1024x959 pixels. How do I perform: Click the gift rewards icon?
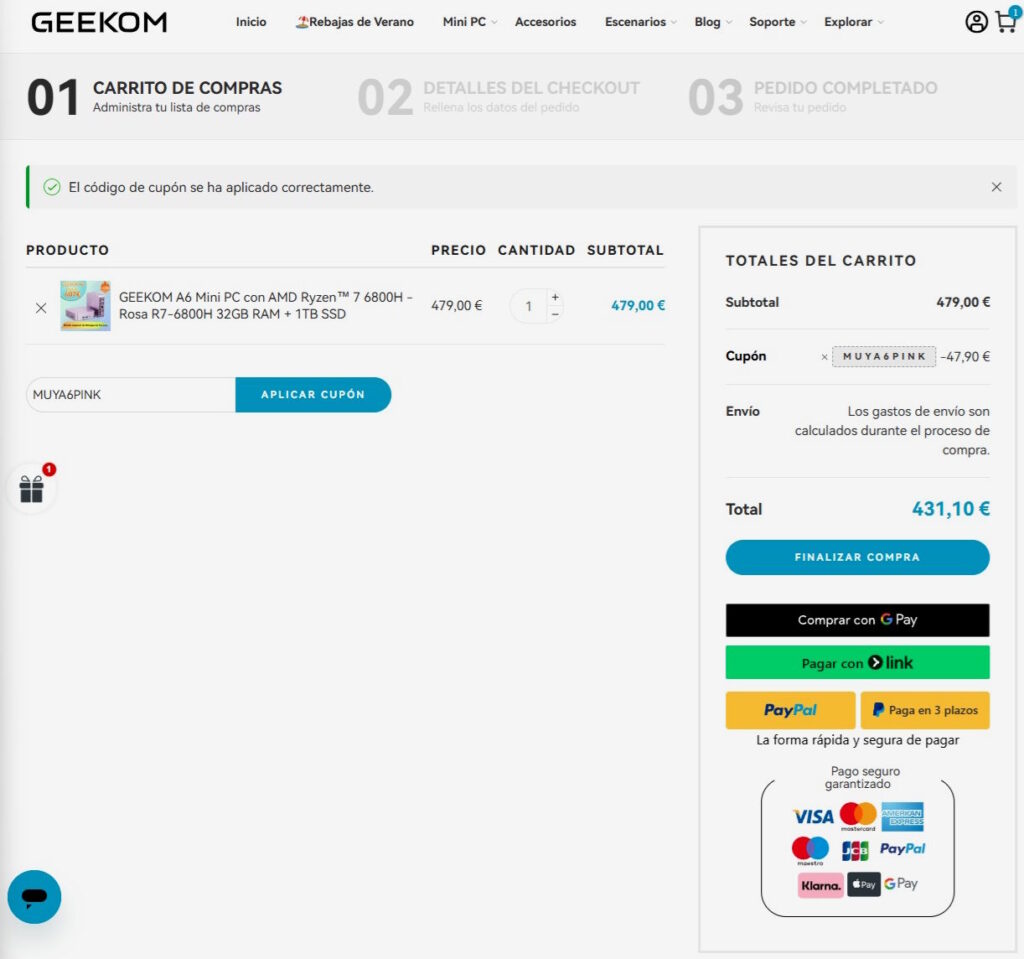click(32, 489)
